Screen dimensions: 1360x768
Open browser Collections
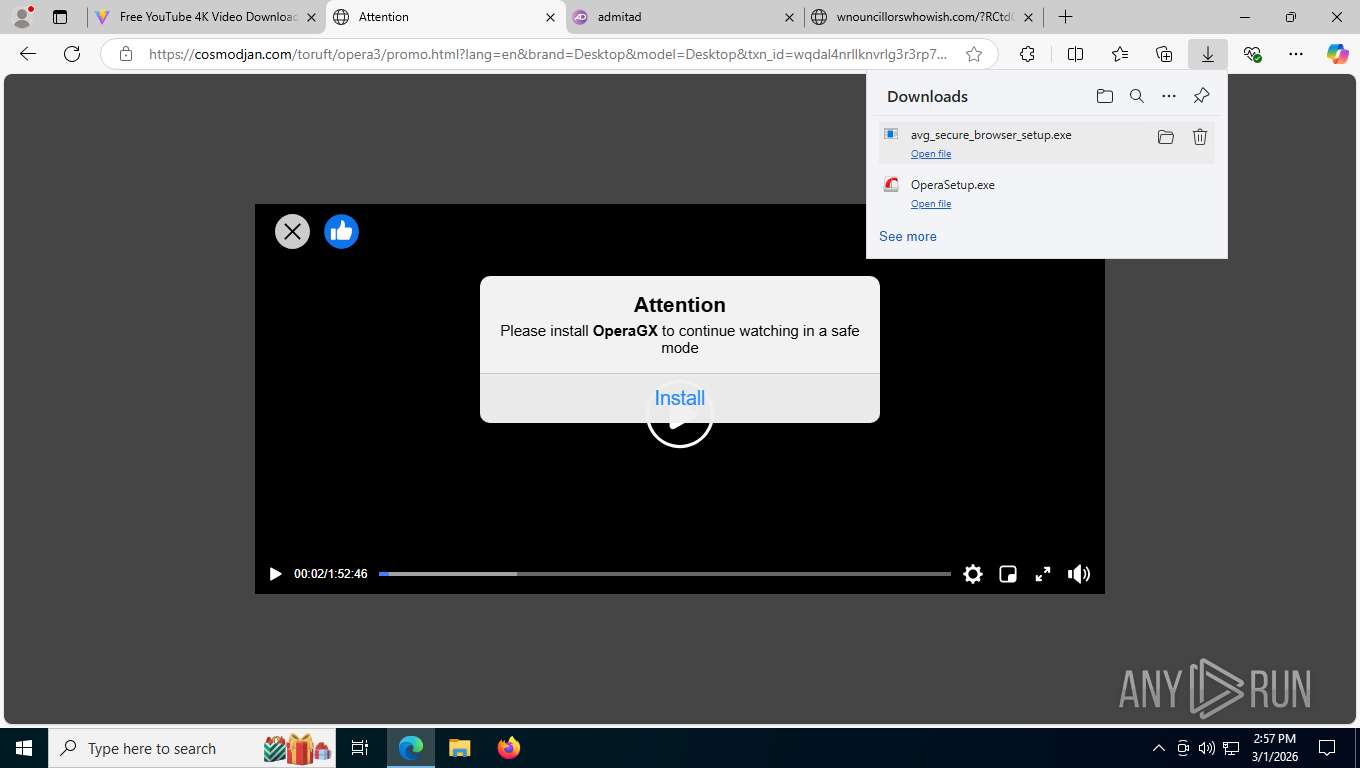click(1164, 54)
